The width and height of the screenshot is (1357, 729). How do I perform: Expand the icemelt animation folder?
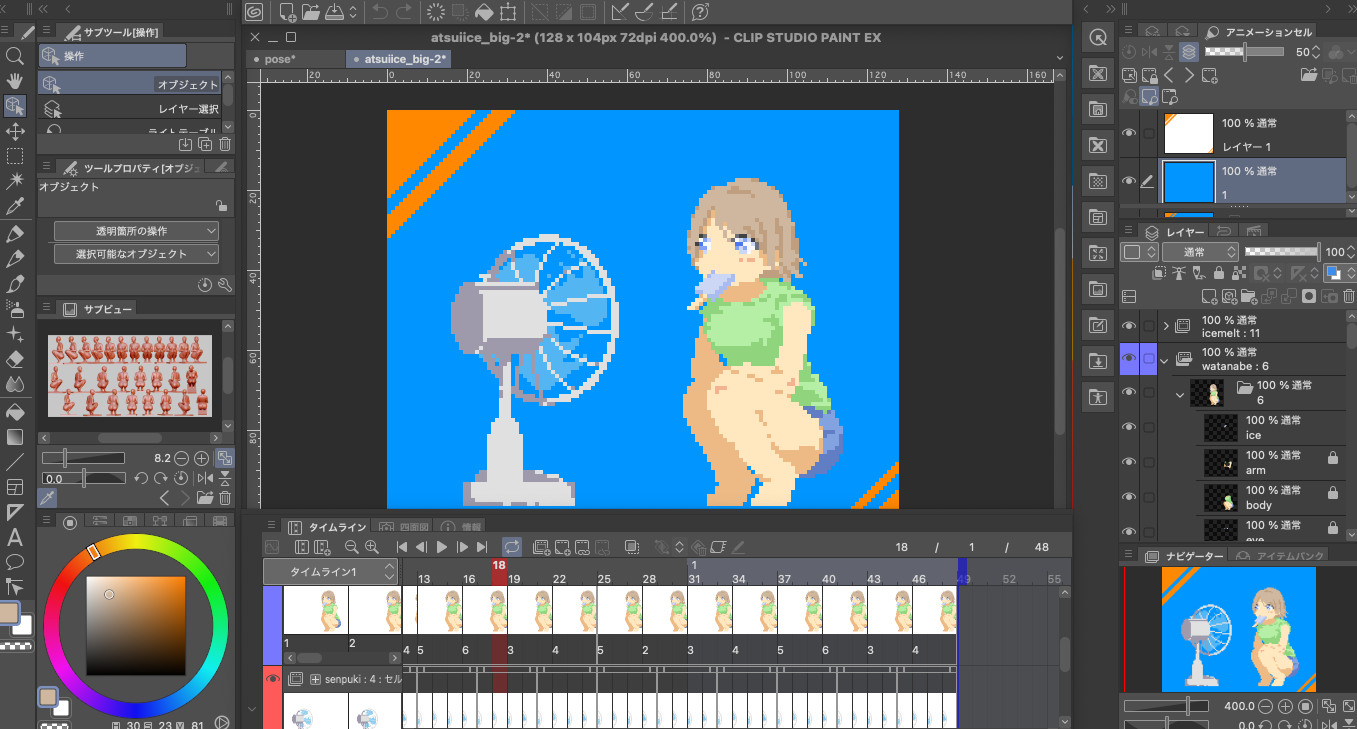click(x=1166, y=326)
